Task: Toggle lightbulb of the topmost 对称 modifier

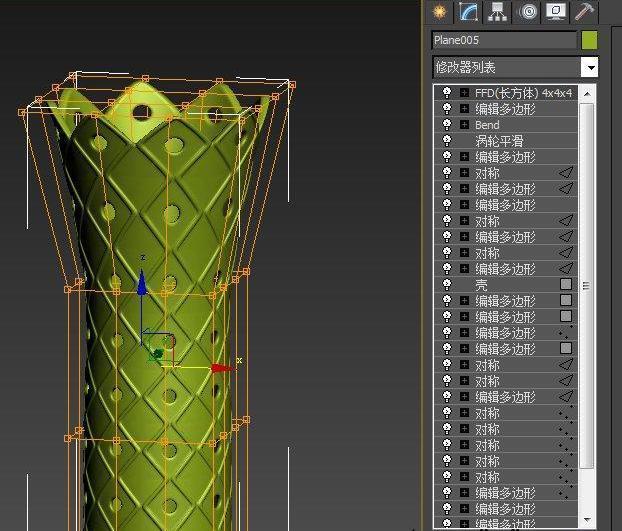Action: coord(447,173)
